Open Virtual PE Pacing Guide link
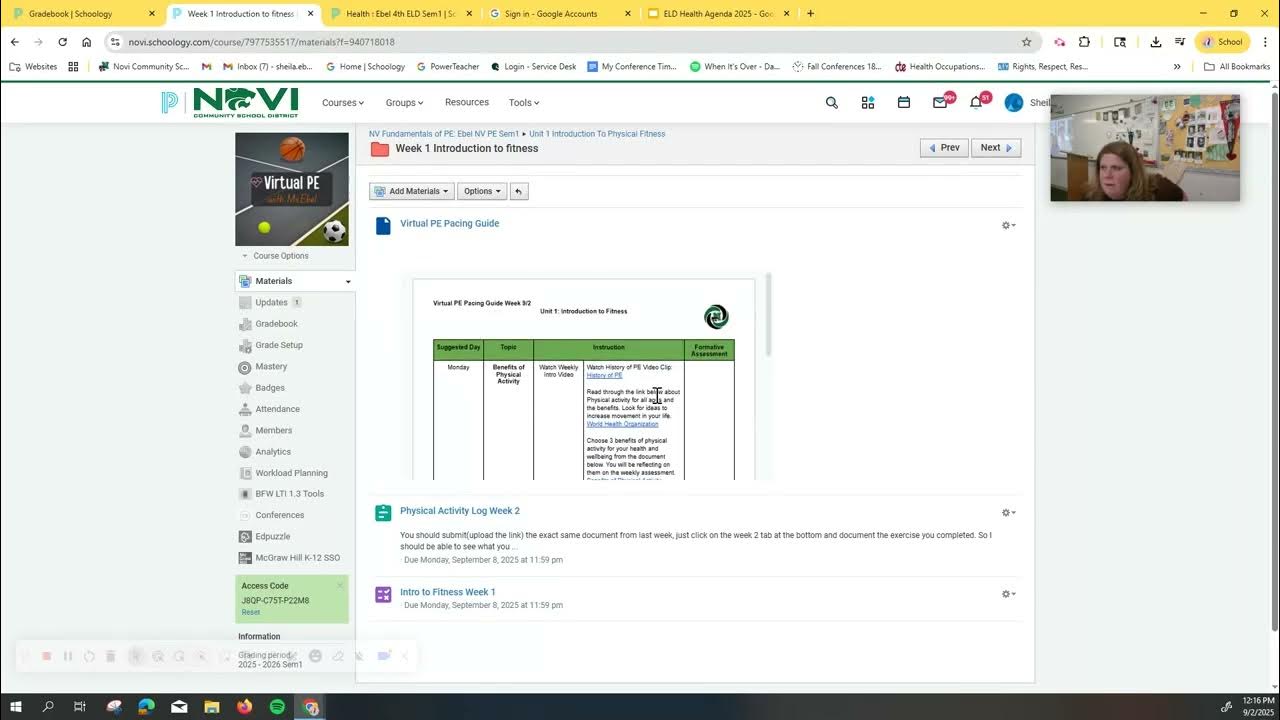 (449, 224)
